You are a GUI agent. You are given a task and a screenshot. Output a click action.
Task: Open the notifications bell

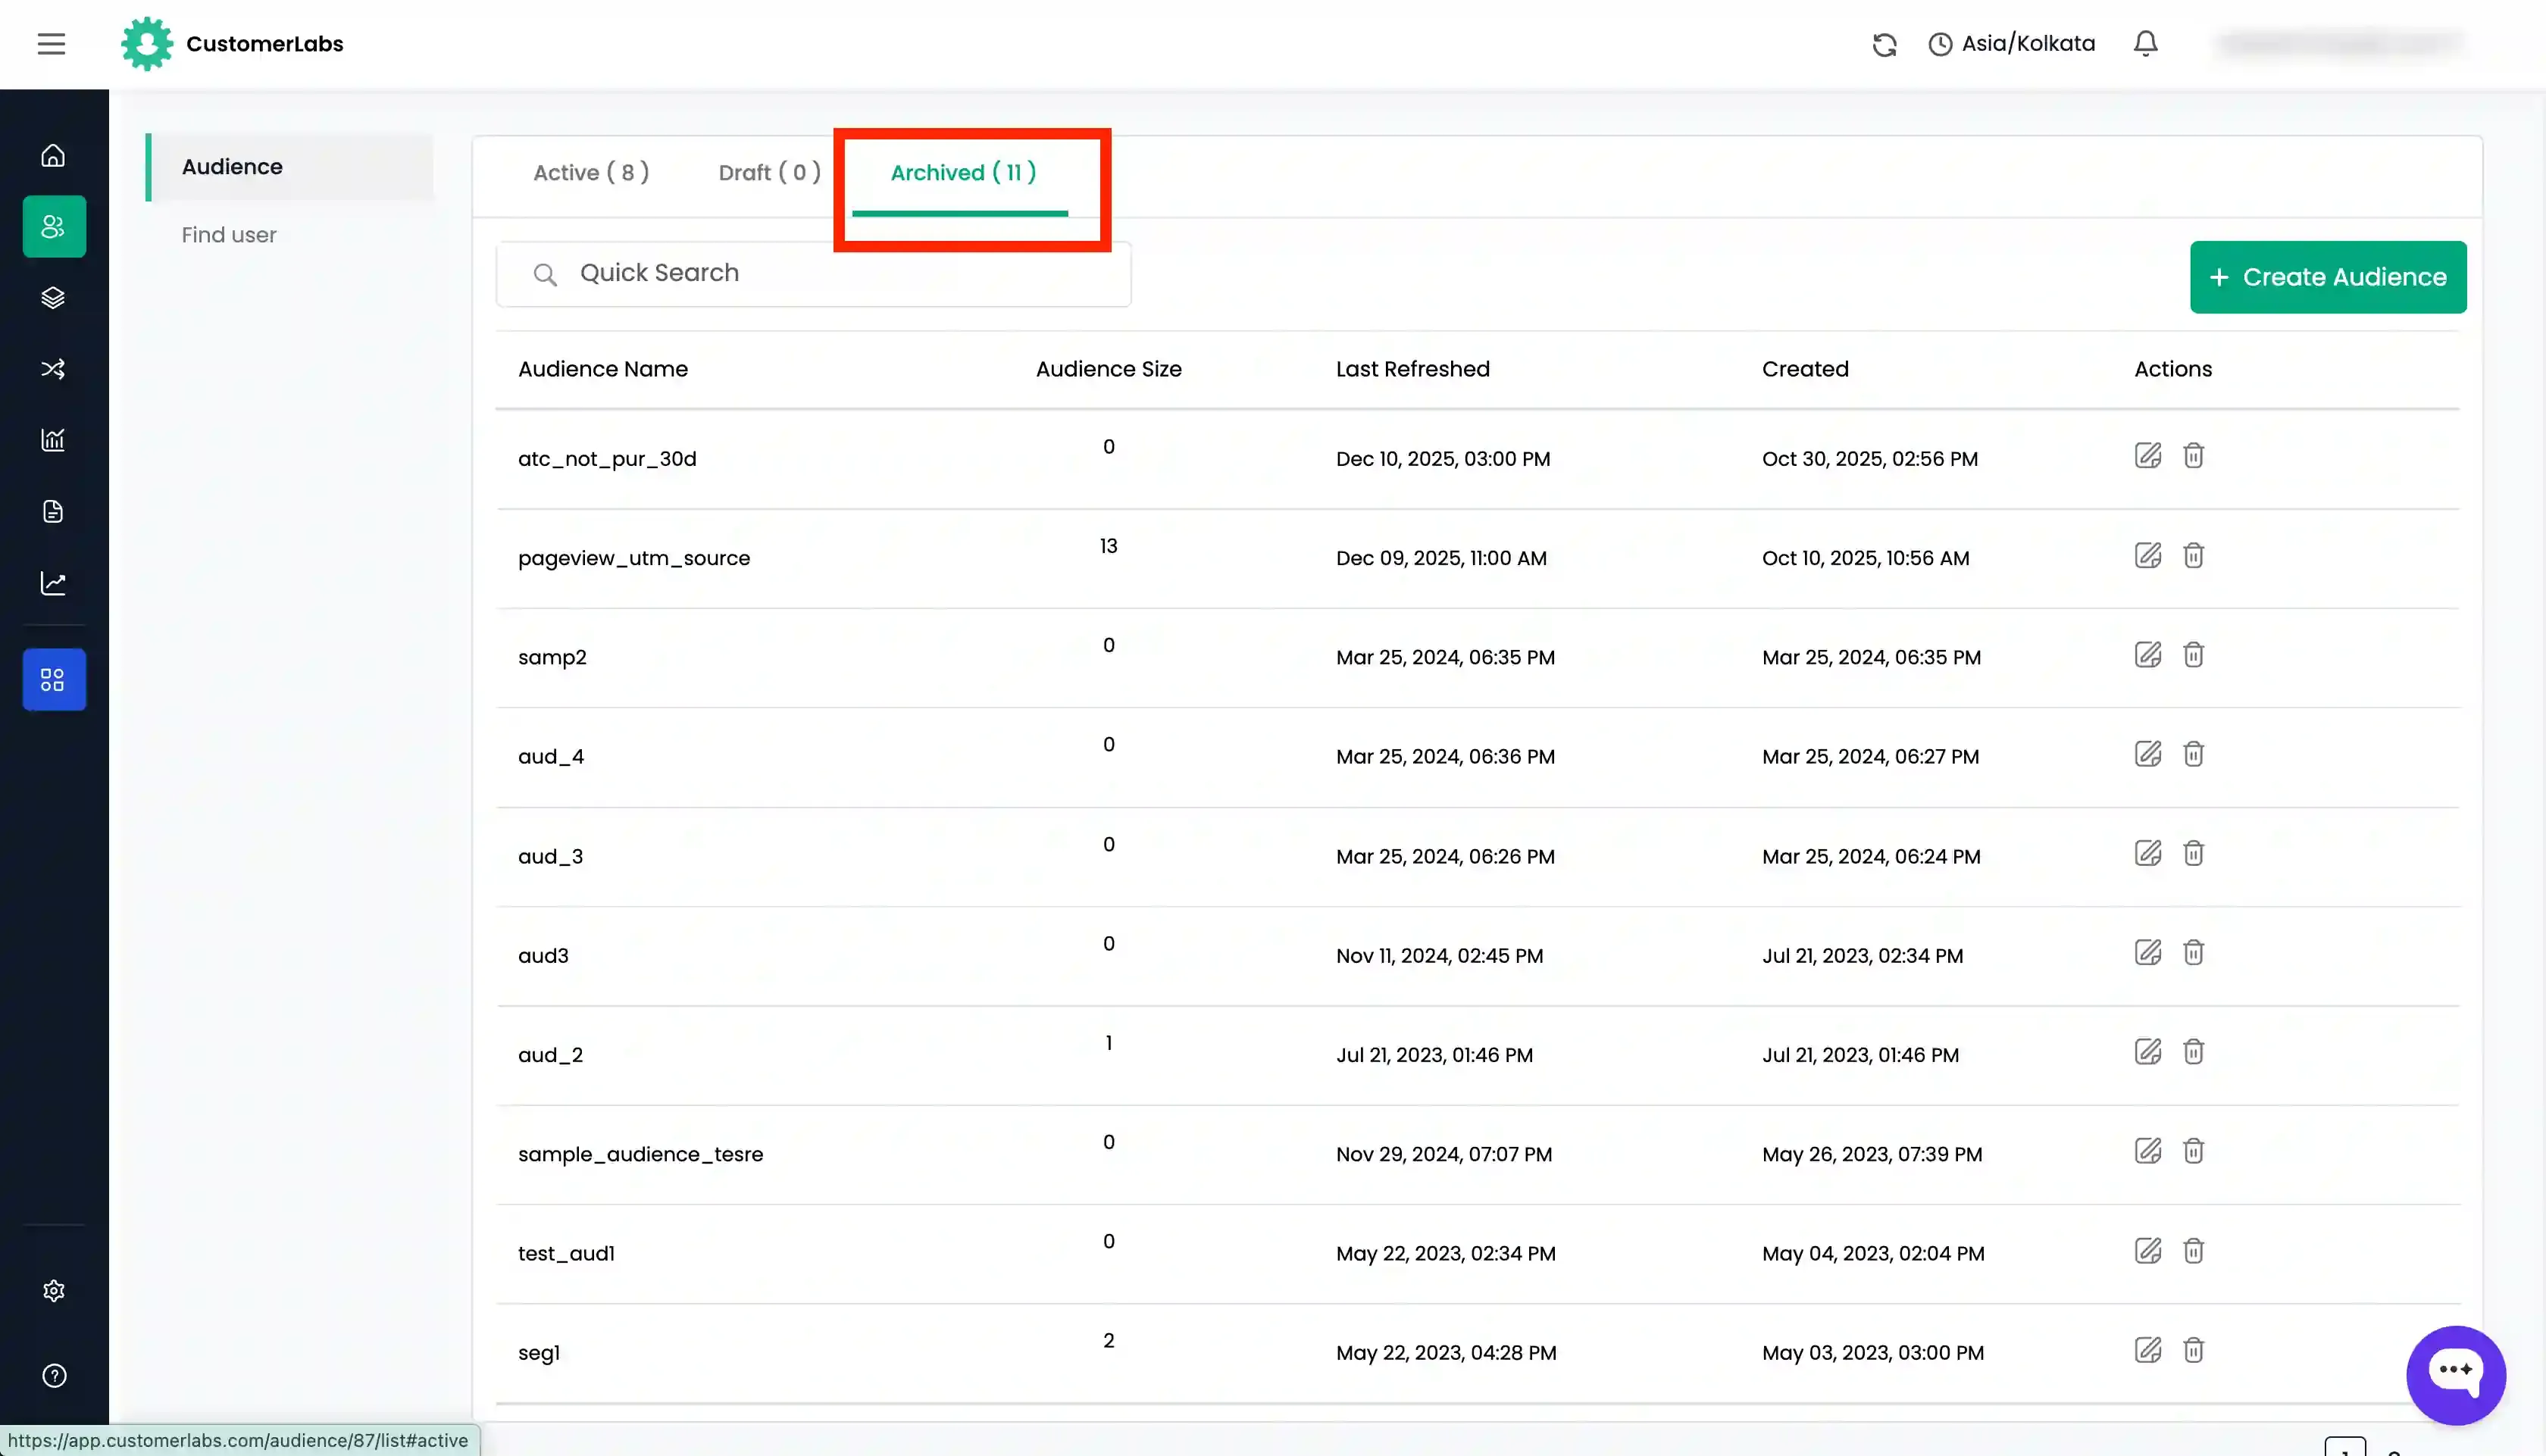point(2145,44)
